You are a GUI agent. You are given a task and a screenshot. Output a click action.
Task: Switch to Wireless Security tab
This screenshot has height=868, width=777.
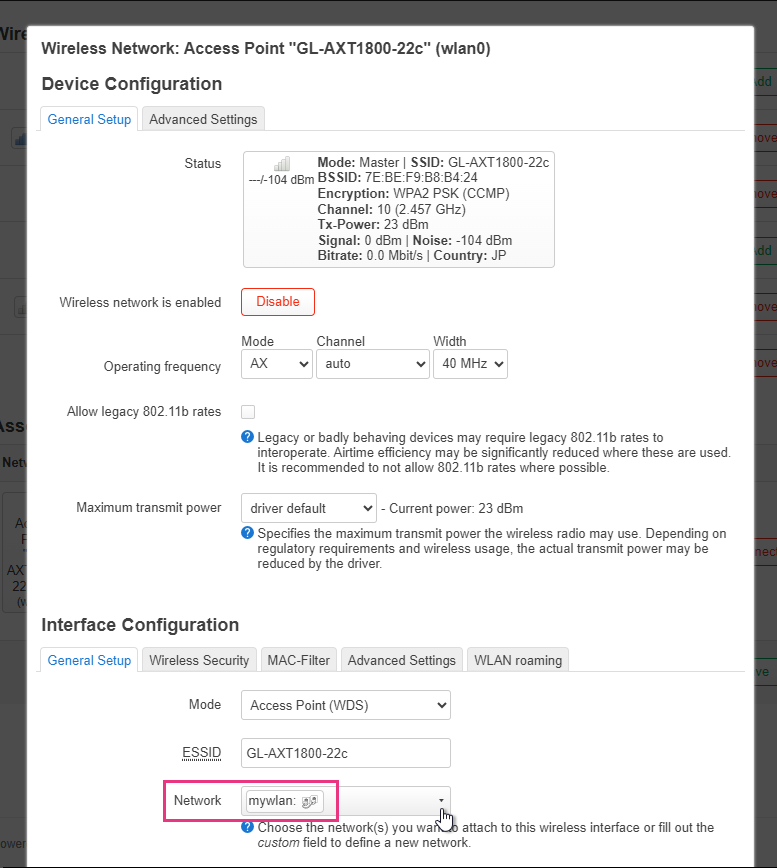tap(199, 660)
